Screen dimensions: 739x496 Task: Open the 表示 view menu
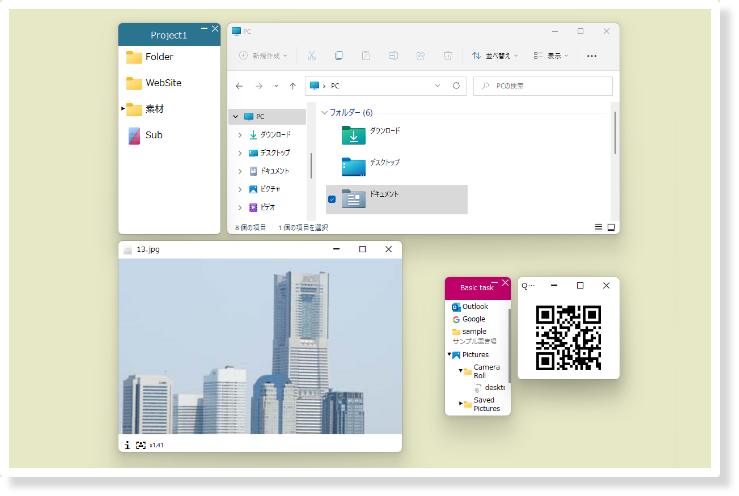(550, 56)
